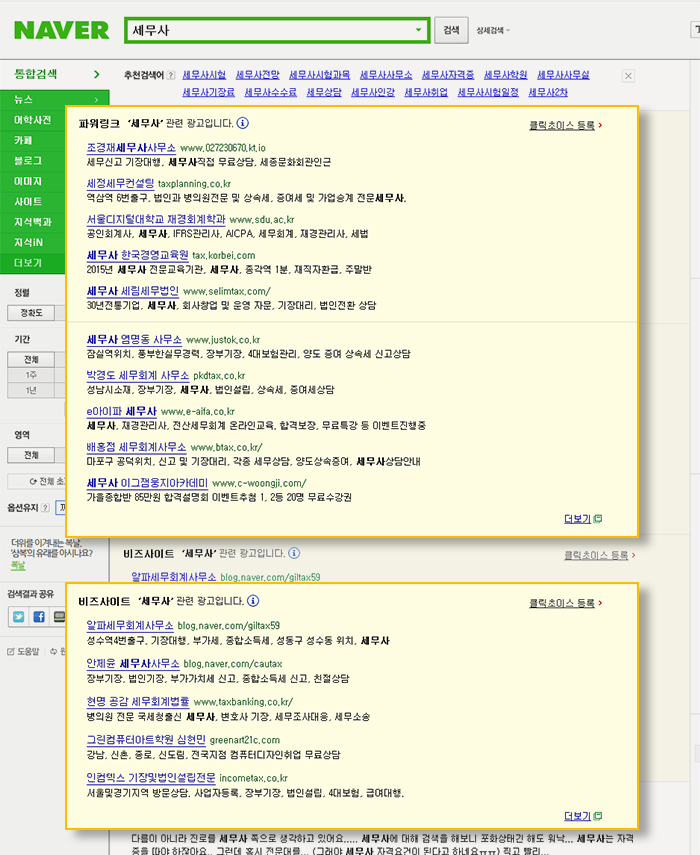Click 클릭초이스 등록 in the 파워링크 box
Screen dimensions: 700x855
[562, 125]
